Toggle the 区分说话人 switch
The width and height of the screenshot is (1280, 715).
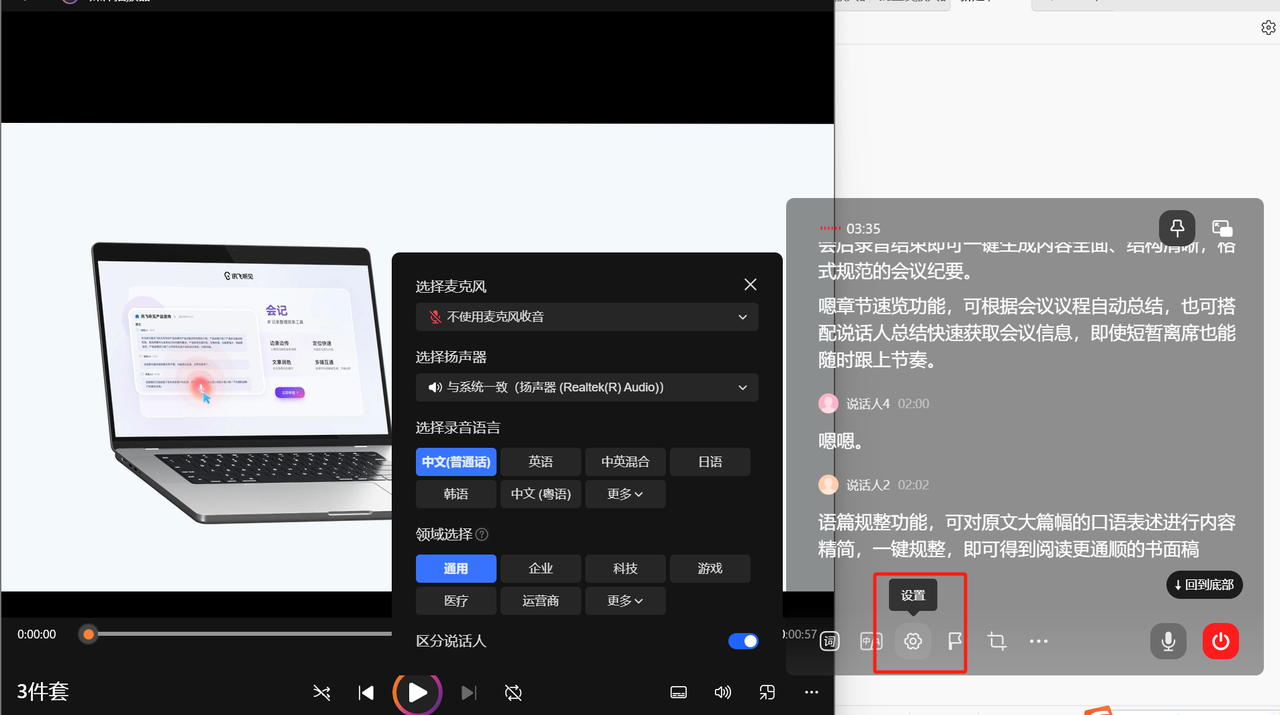pyautogui.click(x=743, y=641)
